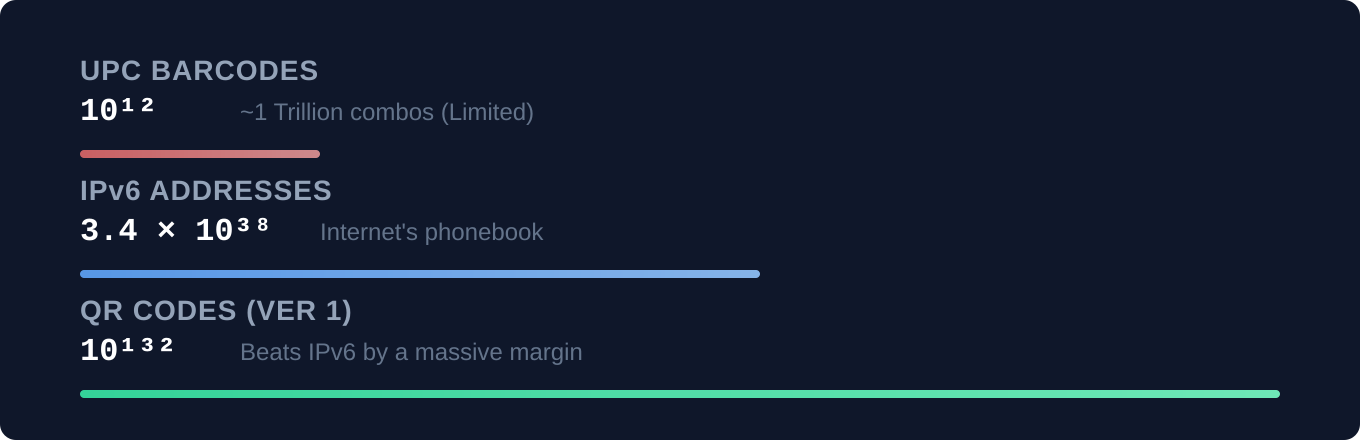Click the green QR Codes bar
1360x440 pixels.
[x=680, y=394]
